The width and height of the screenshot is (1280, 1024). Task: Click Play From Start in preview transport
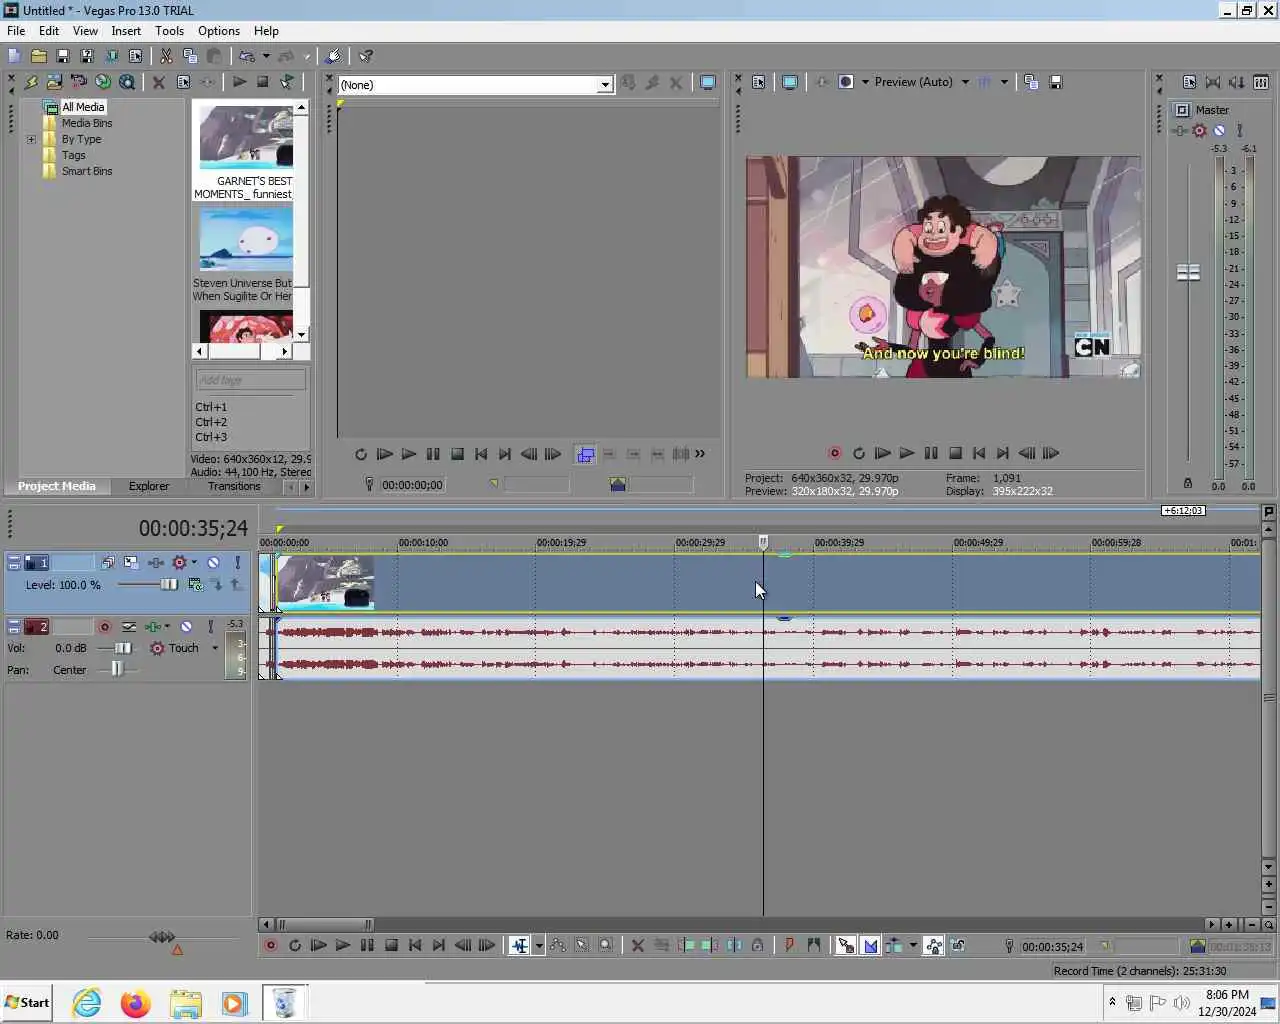coord(882,453)
